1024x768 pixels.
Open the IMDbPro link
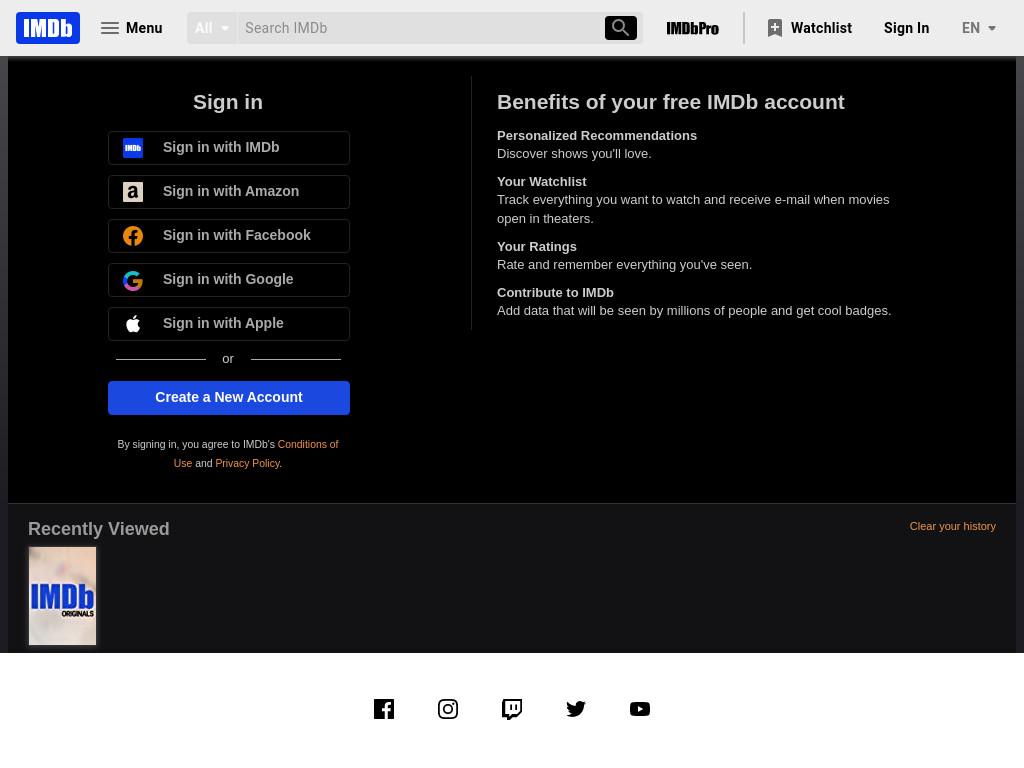[x=692, y=28]
